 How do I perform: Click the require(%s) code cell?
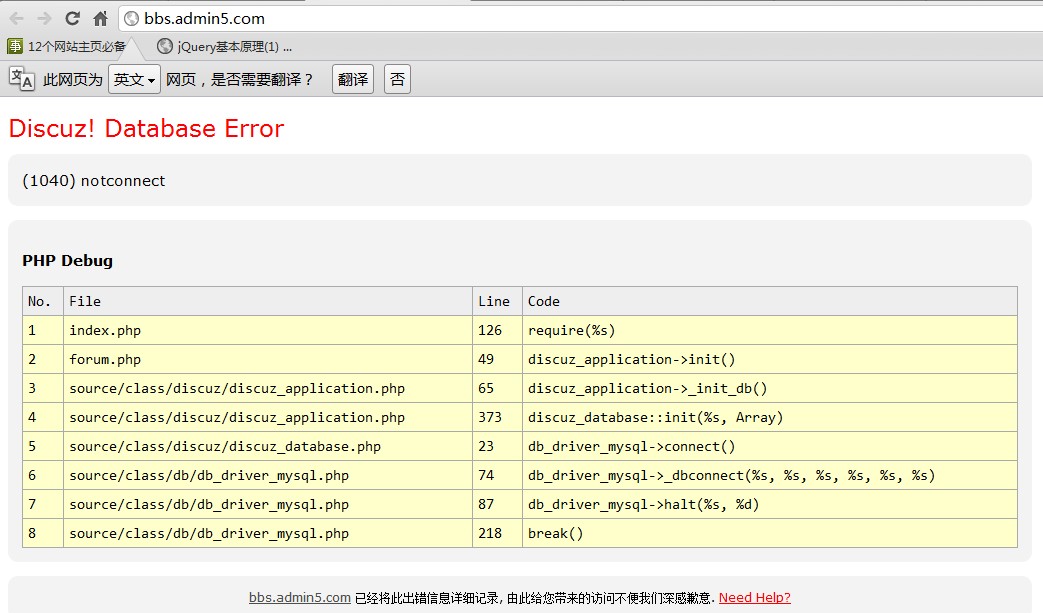[x=770, y=330]
